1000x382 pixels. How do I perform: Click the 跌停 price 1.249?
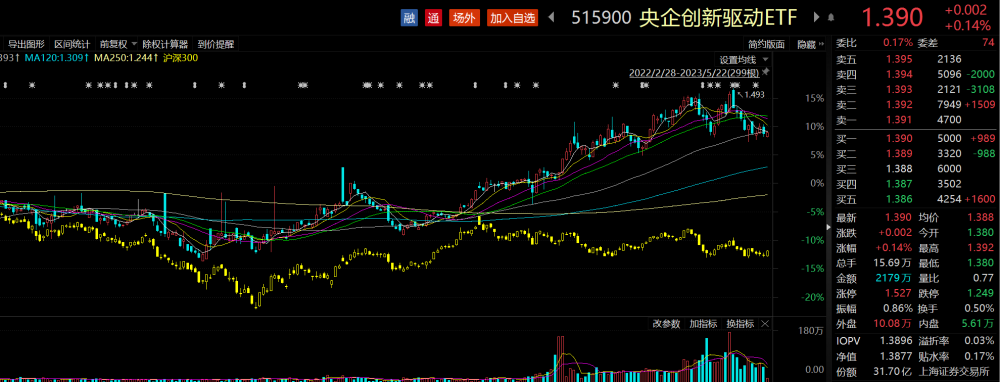click(981, 294)
